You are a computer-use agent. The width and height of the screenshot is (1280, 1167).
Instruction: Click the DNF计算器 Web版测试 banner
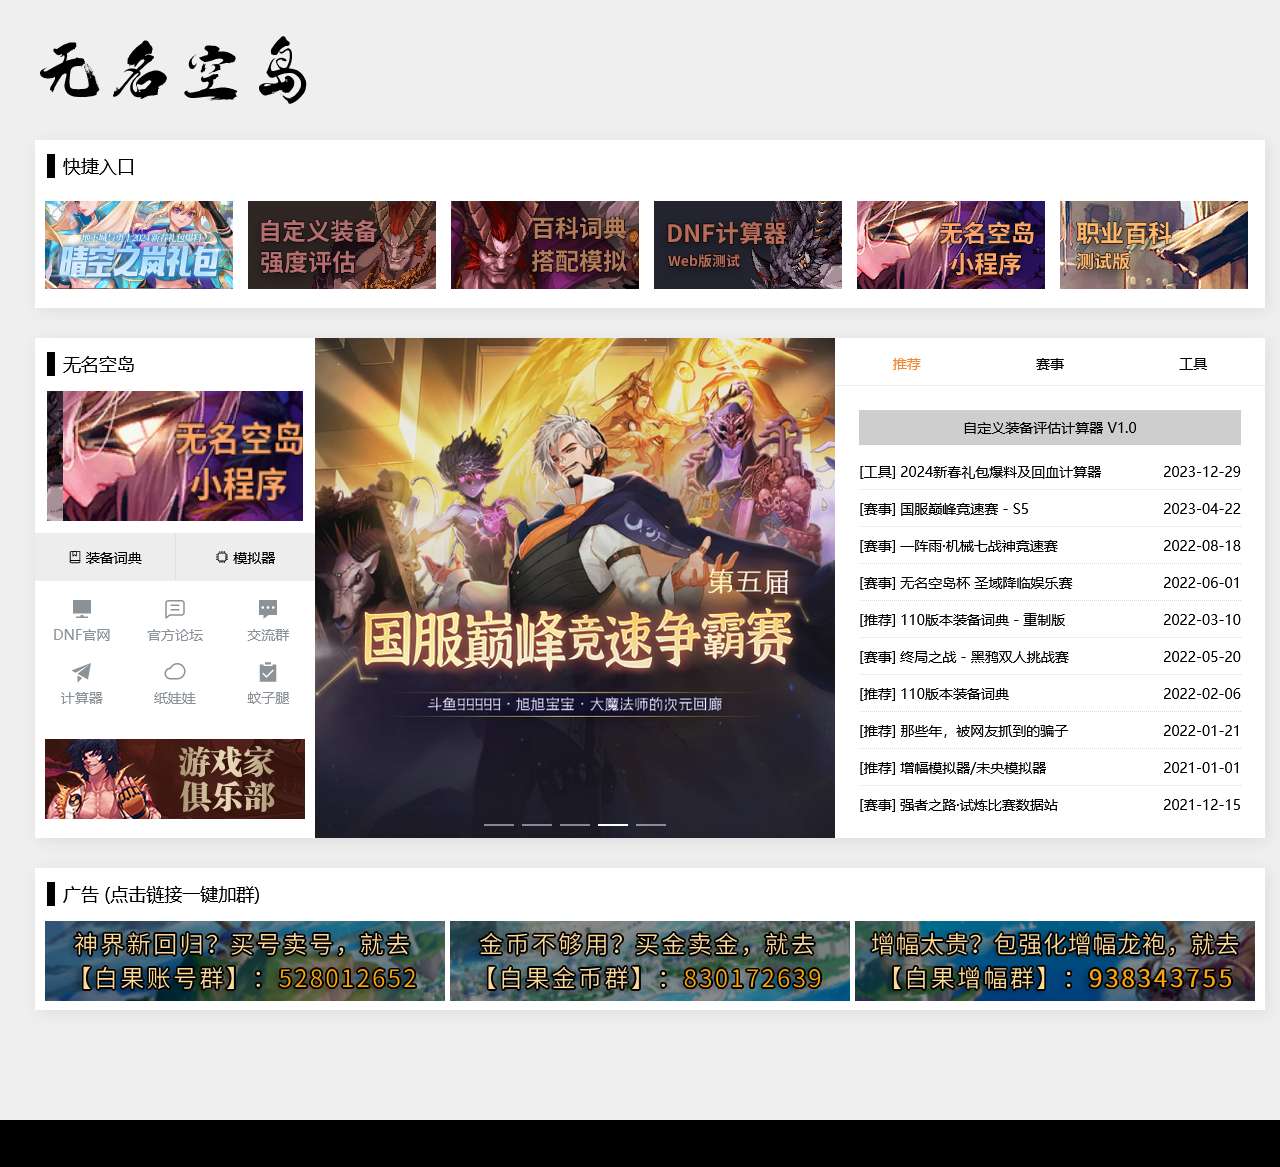[x=748, y=245]
